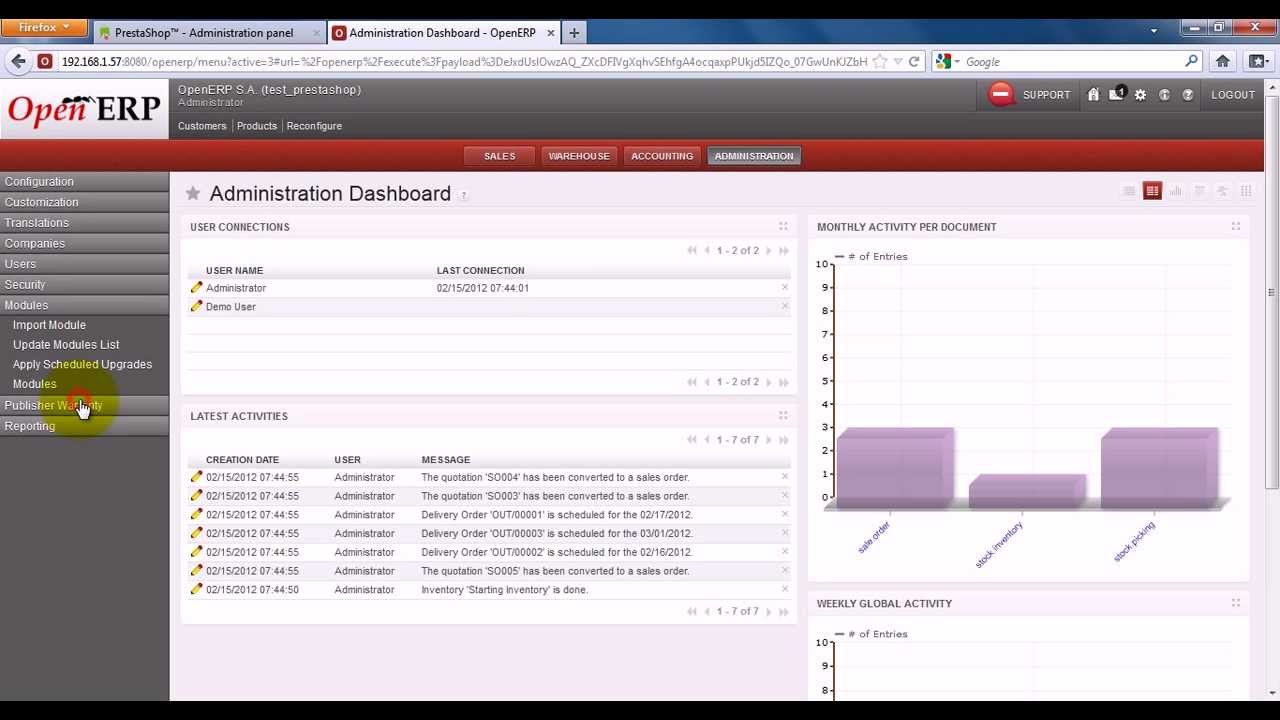Click the Google search input field
Viewport: 1280px width, 720px height.
click(1073, 62)
